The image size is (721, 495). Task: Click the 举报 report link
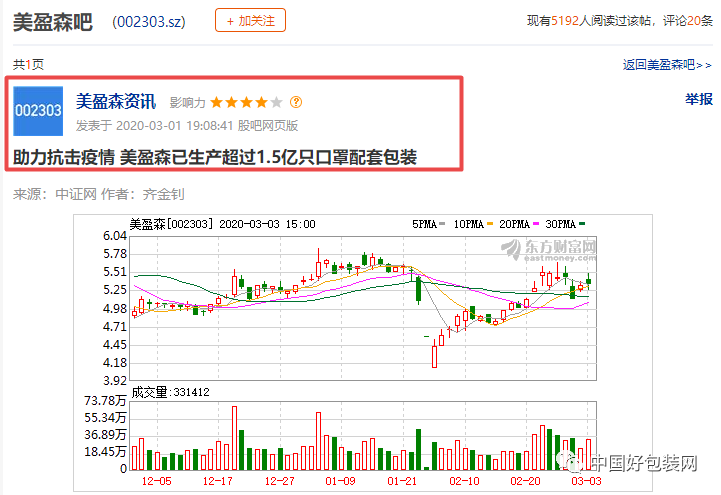pos(698,99)
